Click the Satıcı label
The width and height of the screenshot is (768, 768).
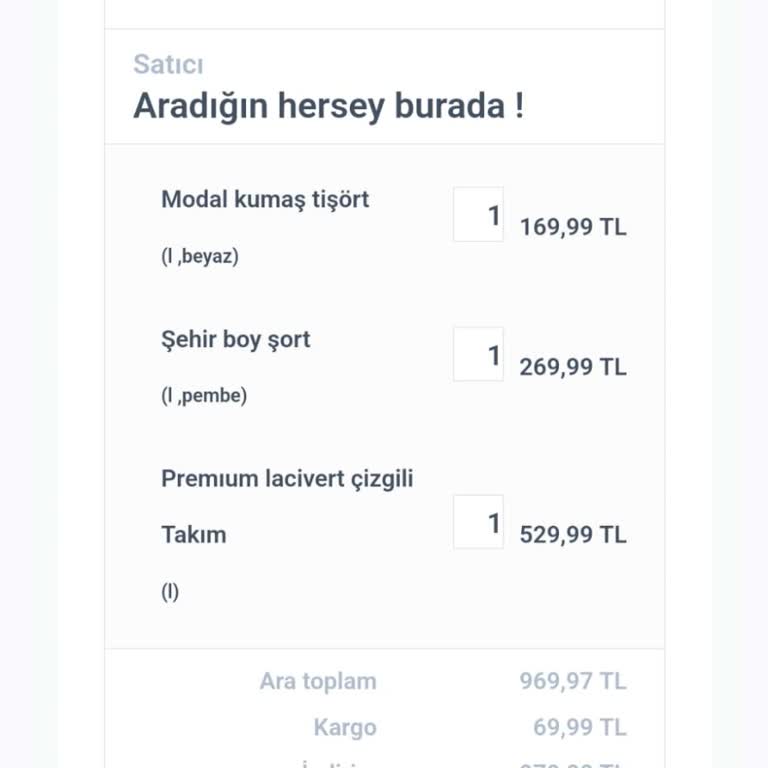[x=168, y=65]
